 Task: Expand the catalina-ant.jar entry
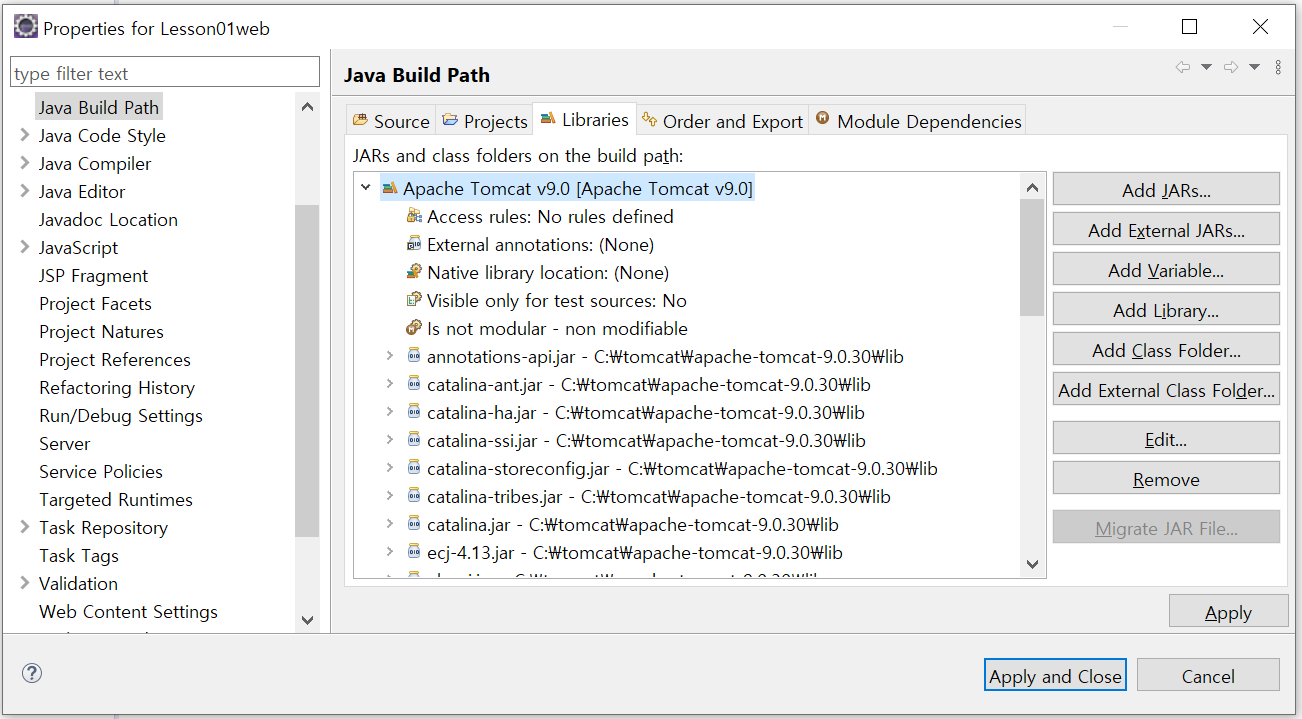(x=390, y=384)
